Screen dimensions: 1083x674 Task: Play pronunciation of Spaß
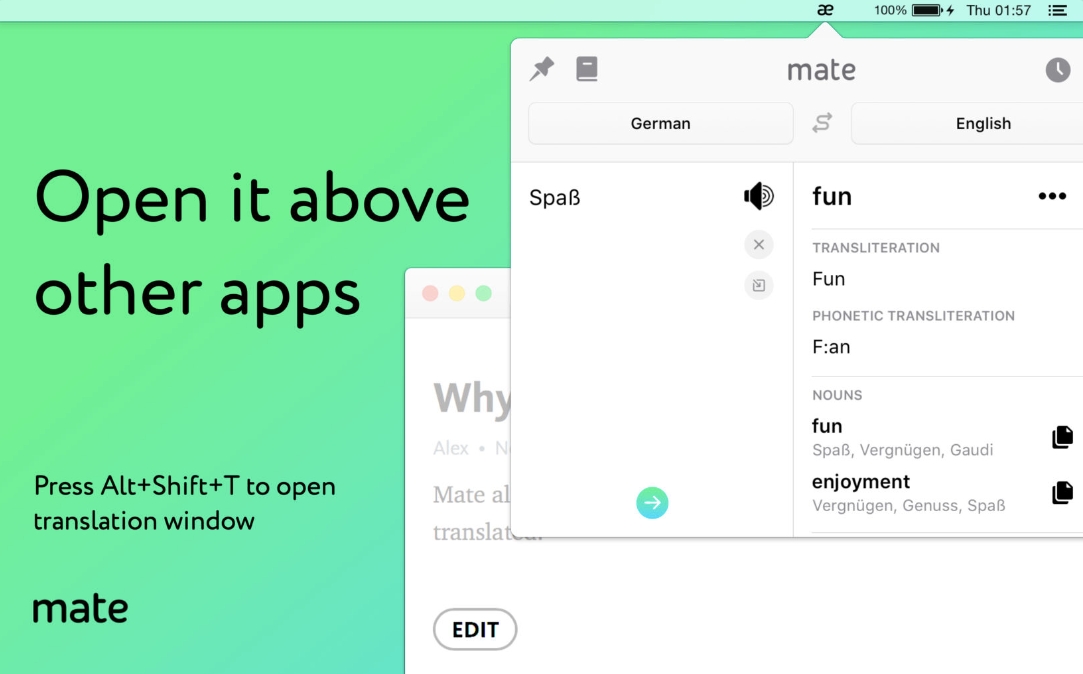click(758, 197)
